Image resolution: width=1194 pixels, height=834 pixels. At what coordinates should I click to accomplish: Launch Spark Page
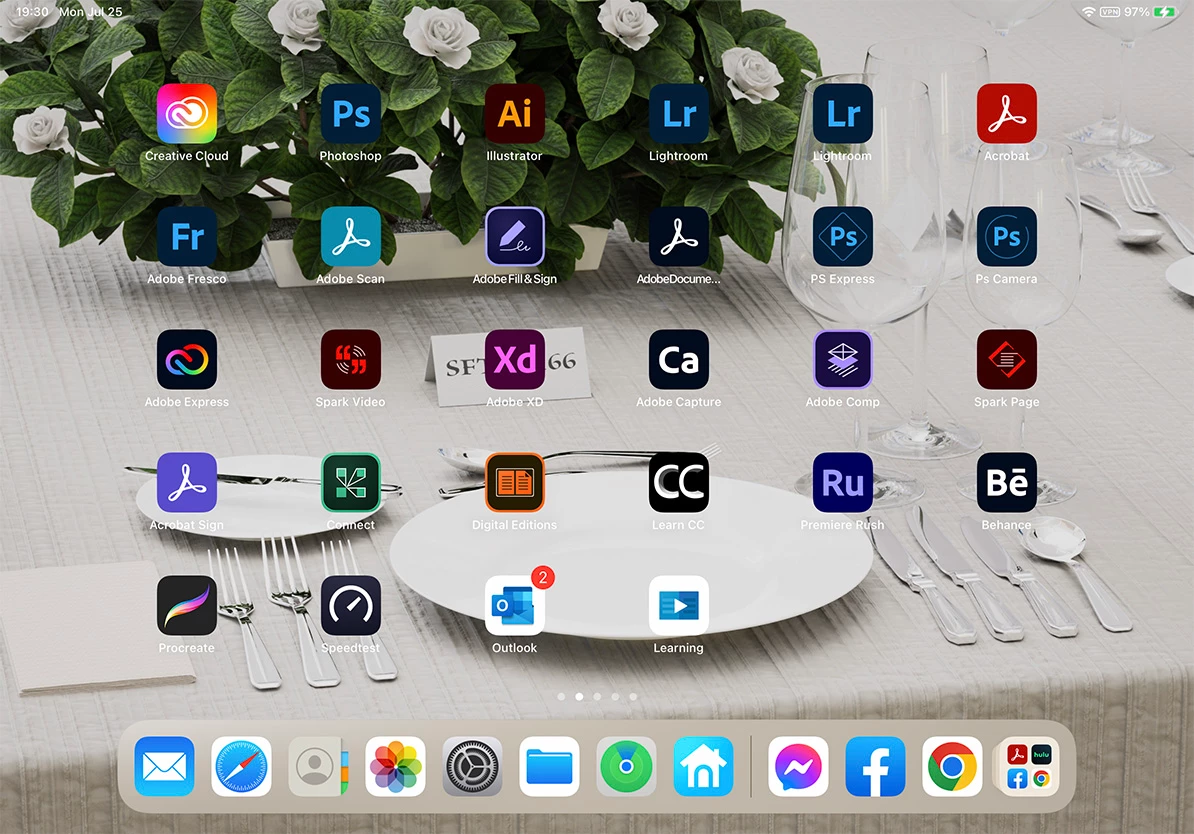tap(1007, 359)
